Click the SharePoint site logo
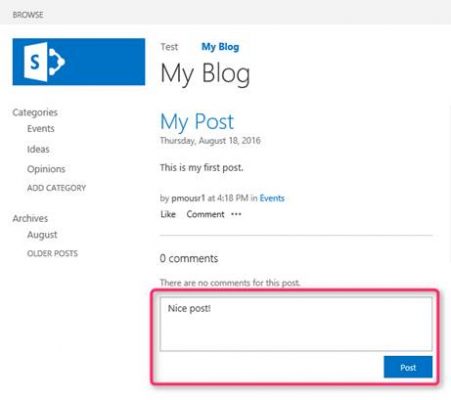The height and width of the screenshot is (400, 451). pos(79,62)
